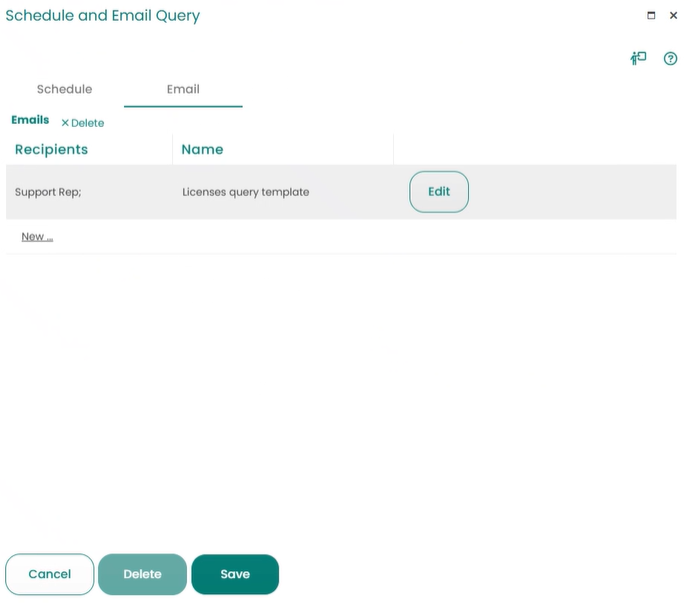Click the Recipients column header

(x=52, y=150)
